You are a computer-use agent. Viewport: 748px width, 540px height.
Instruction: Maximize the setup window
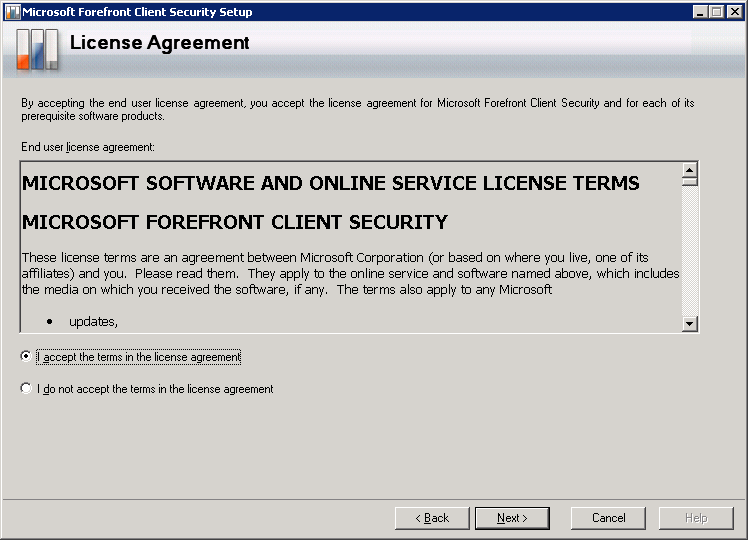[717, 12]
